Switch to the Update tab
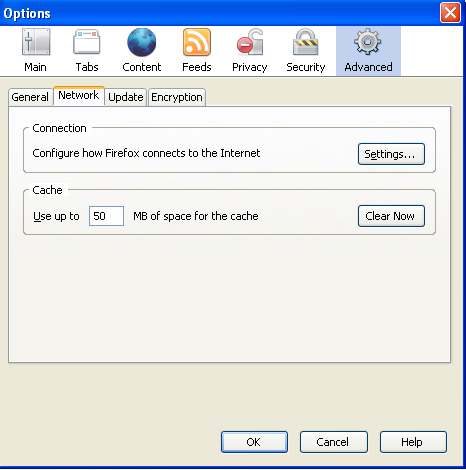This screenshot has width=466, height=470. 126,97
